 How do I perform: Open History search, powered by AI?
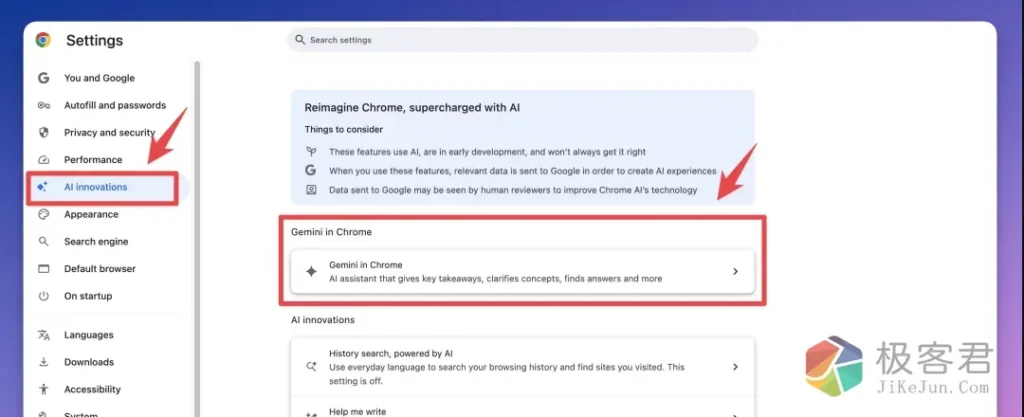coord(500,367)
